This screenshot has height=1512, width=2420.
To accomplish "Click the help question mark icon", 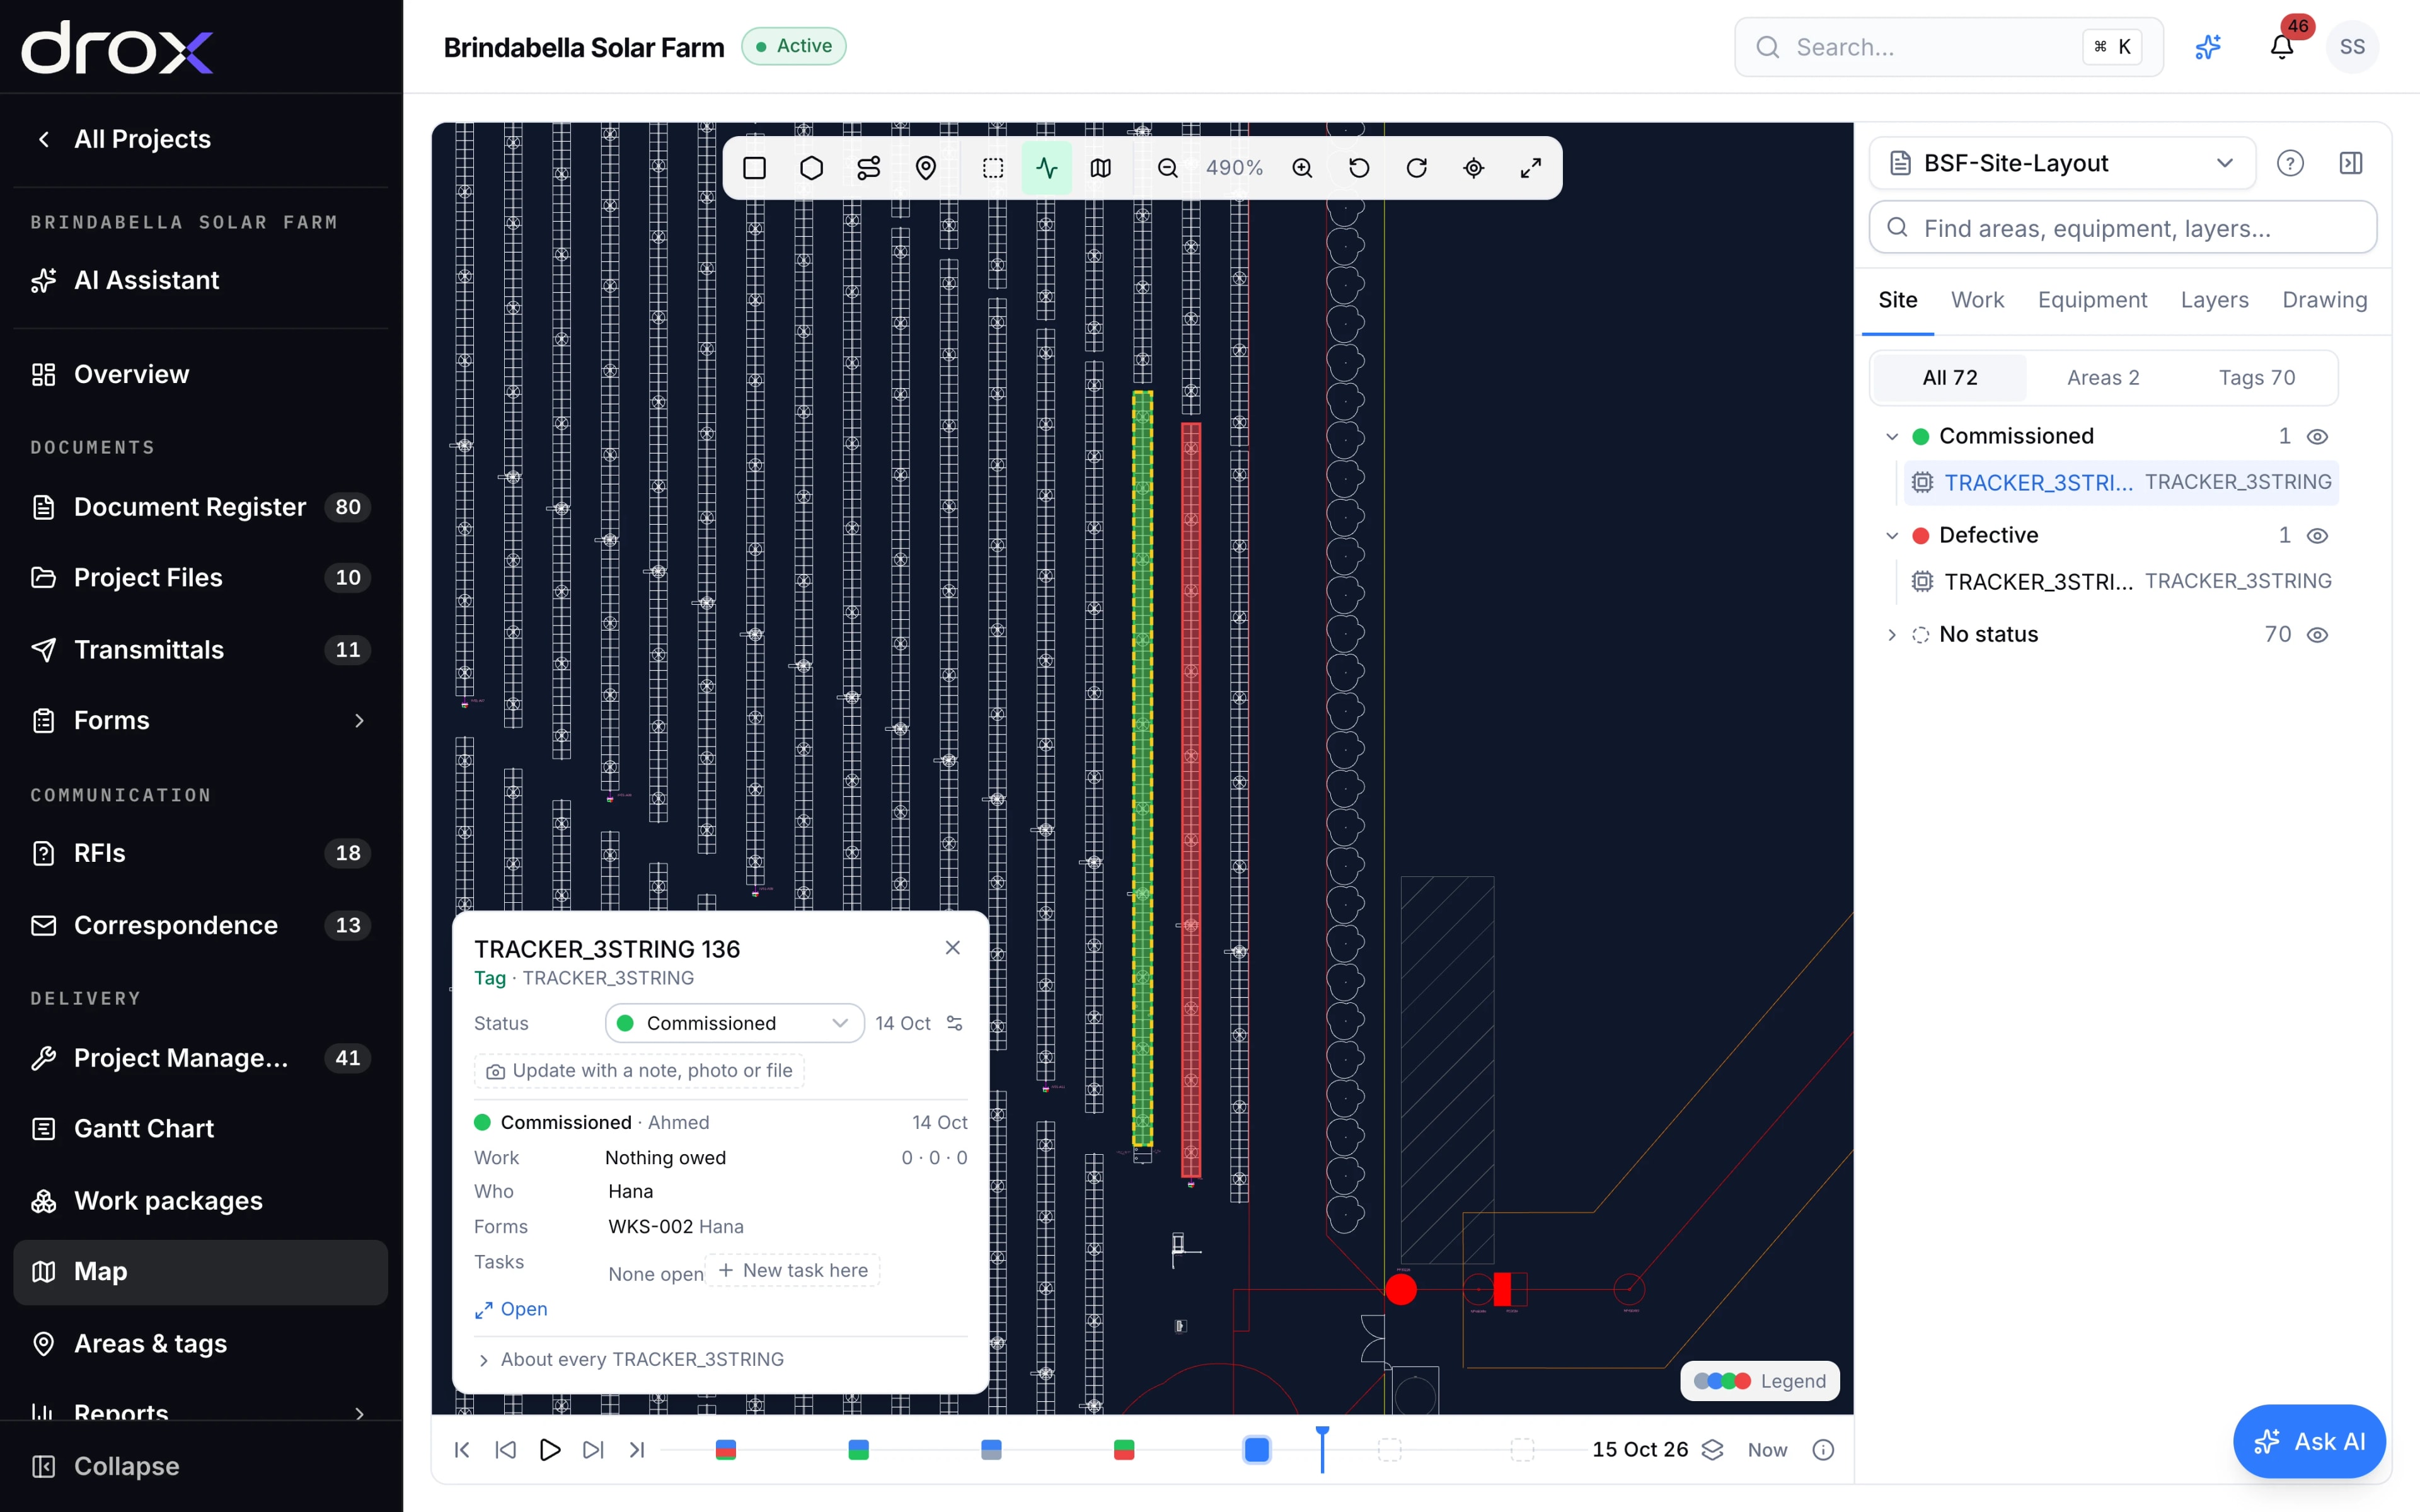I will 2290,163.
